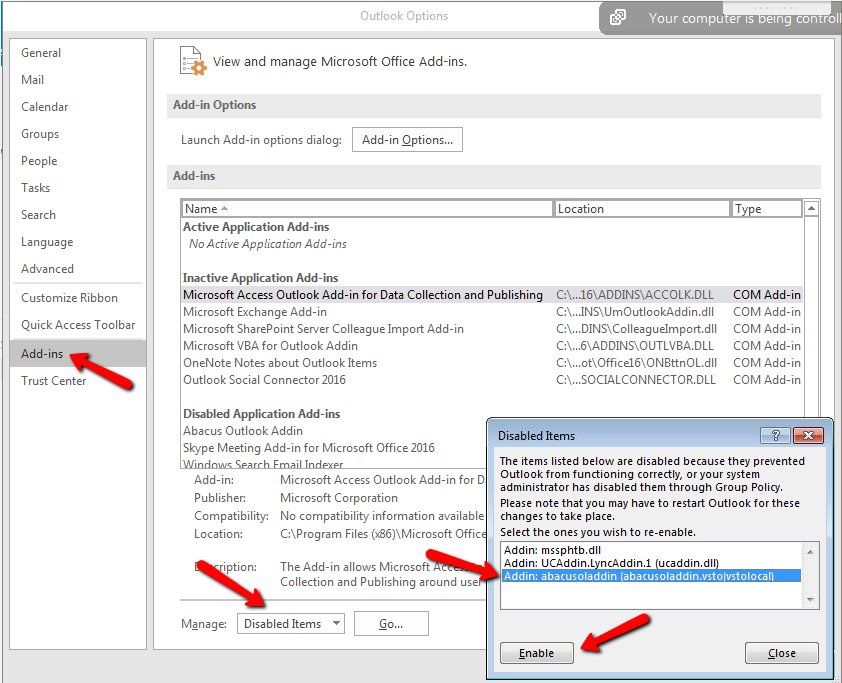This screenshot has width=842, height=683.
Task: Select Addin: UCAddin.LyncAddin.1 entry
Action: (x=651, y=563)
